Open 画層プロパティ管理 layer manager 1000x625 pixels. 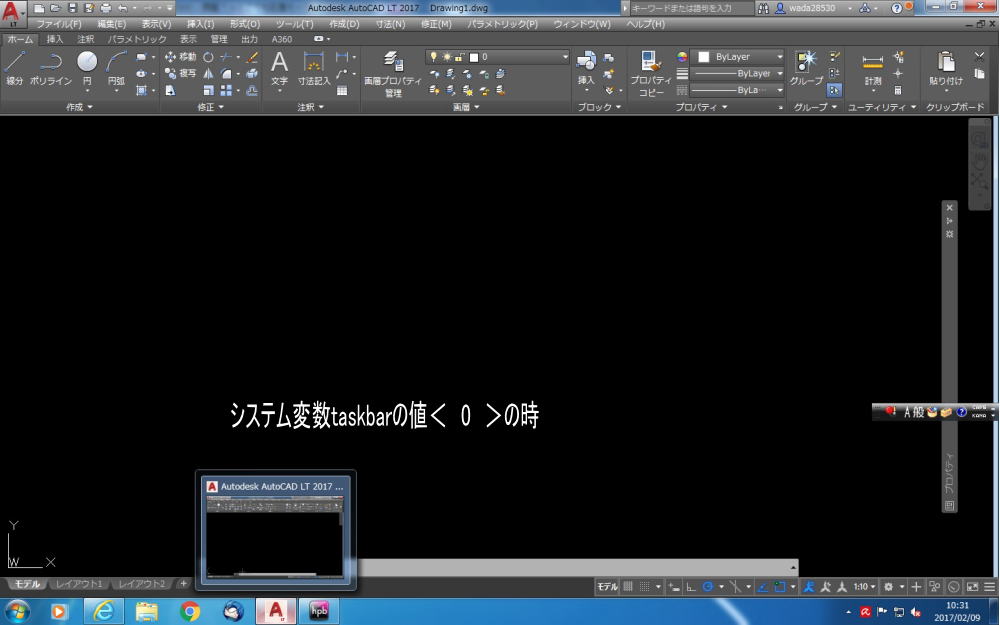pos(393,73)
